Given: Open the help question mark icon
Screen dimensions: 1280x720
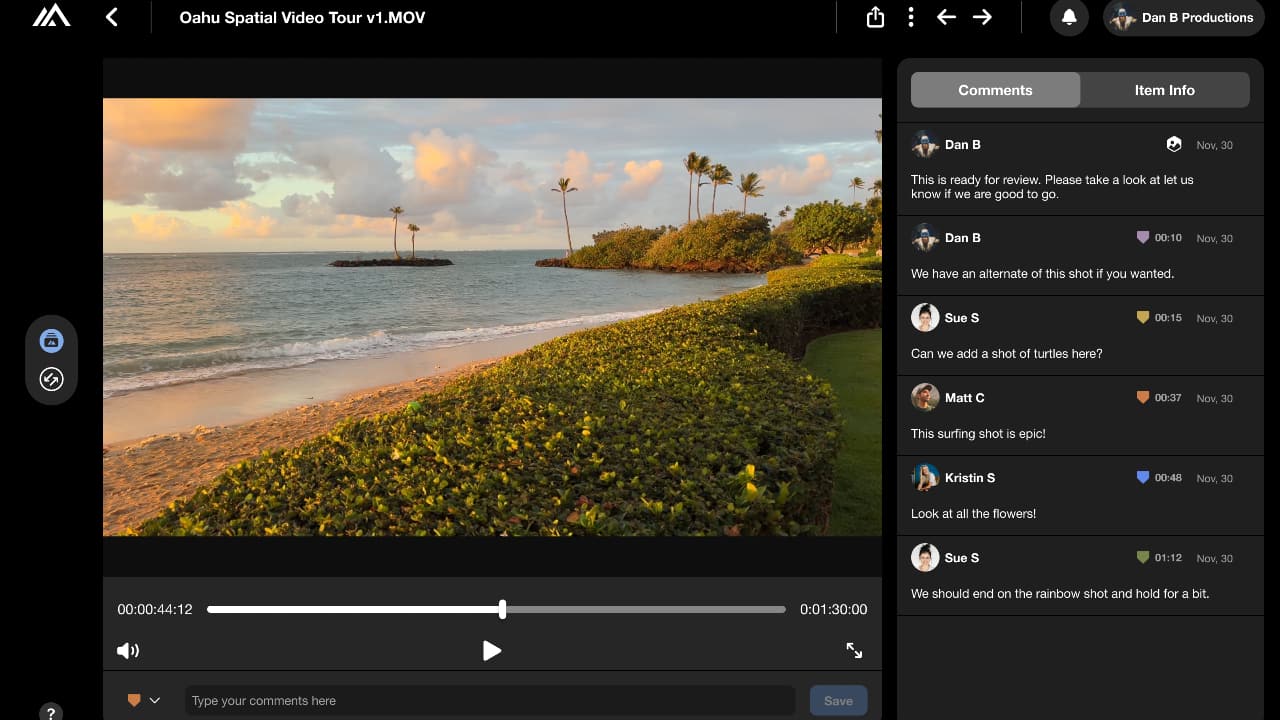Looking at the screenshot, I should (50, 712).
